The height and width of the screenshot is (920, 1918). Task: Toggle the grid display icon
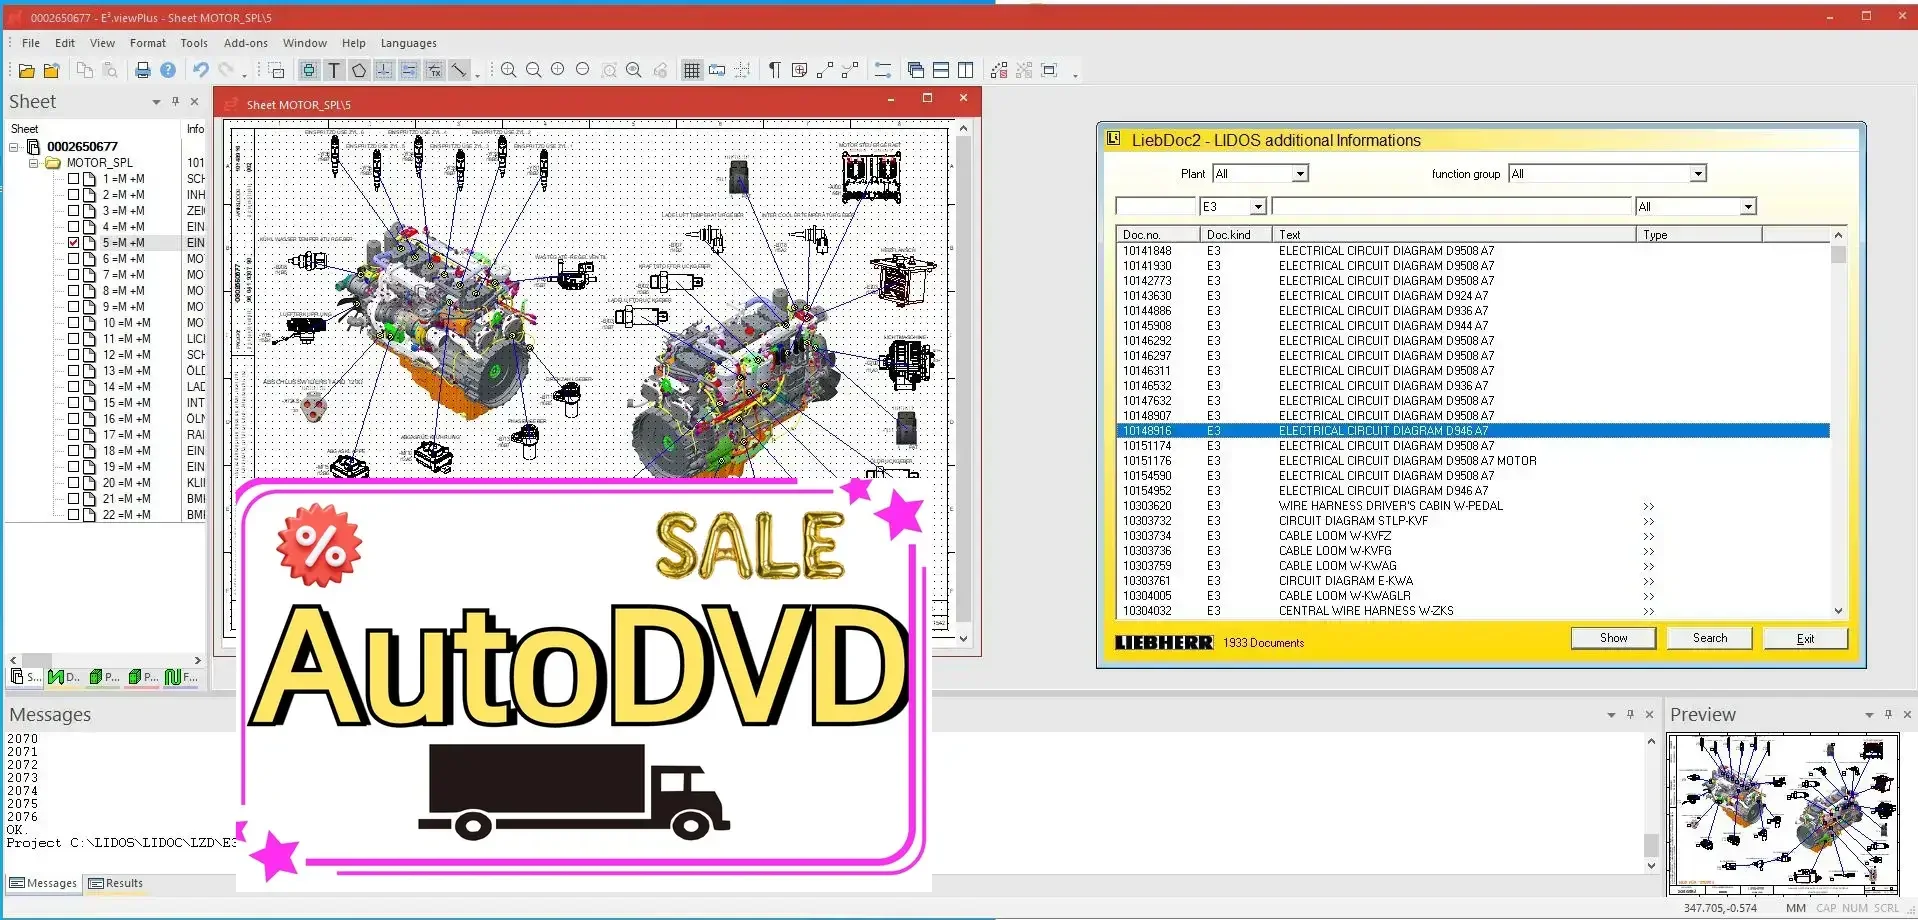(691, 70)
